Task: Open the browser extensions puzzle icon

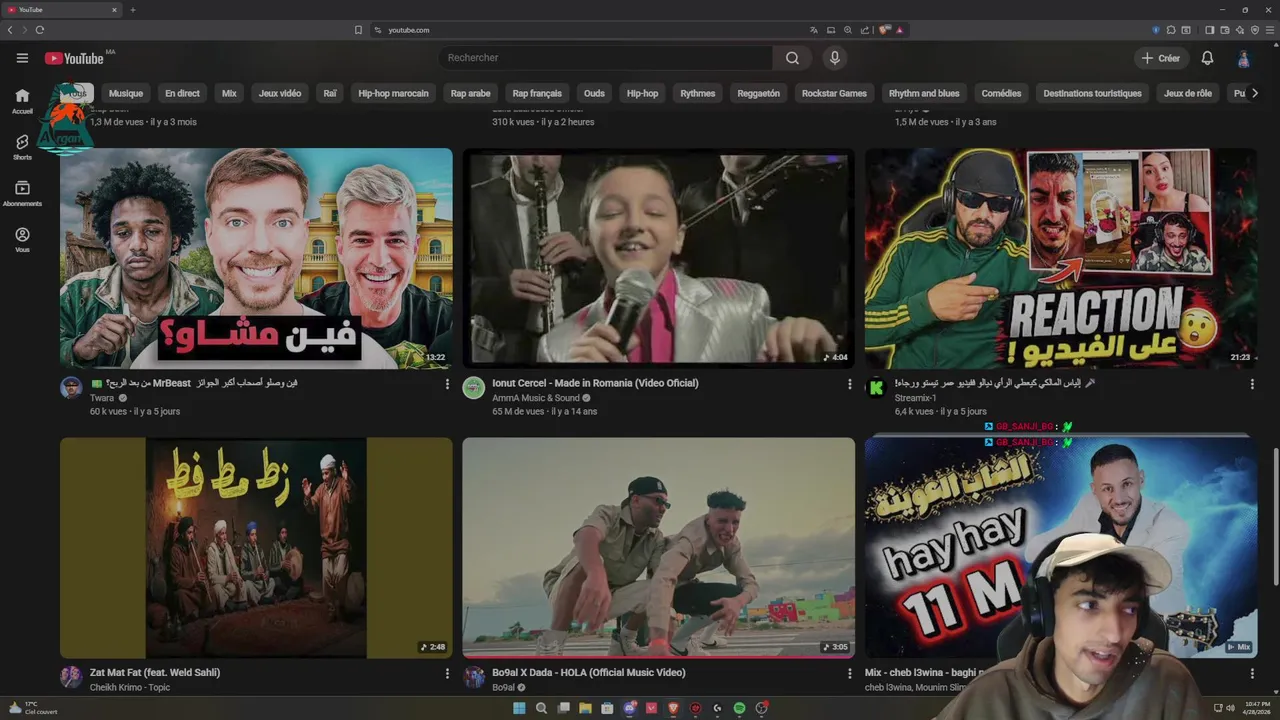Action: (1171, 30)
